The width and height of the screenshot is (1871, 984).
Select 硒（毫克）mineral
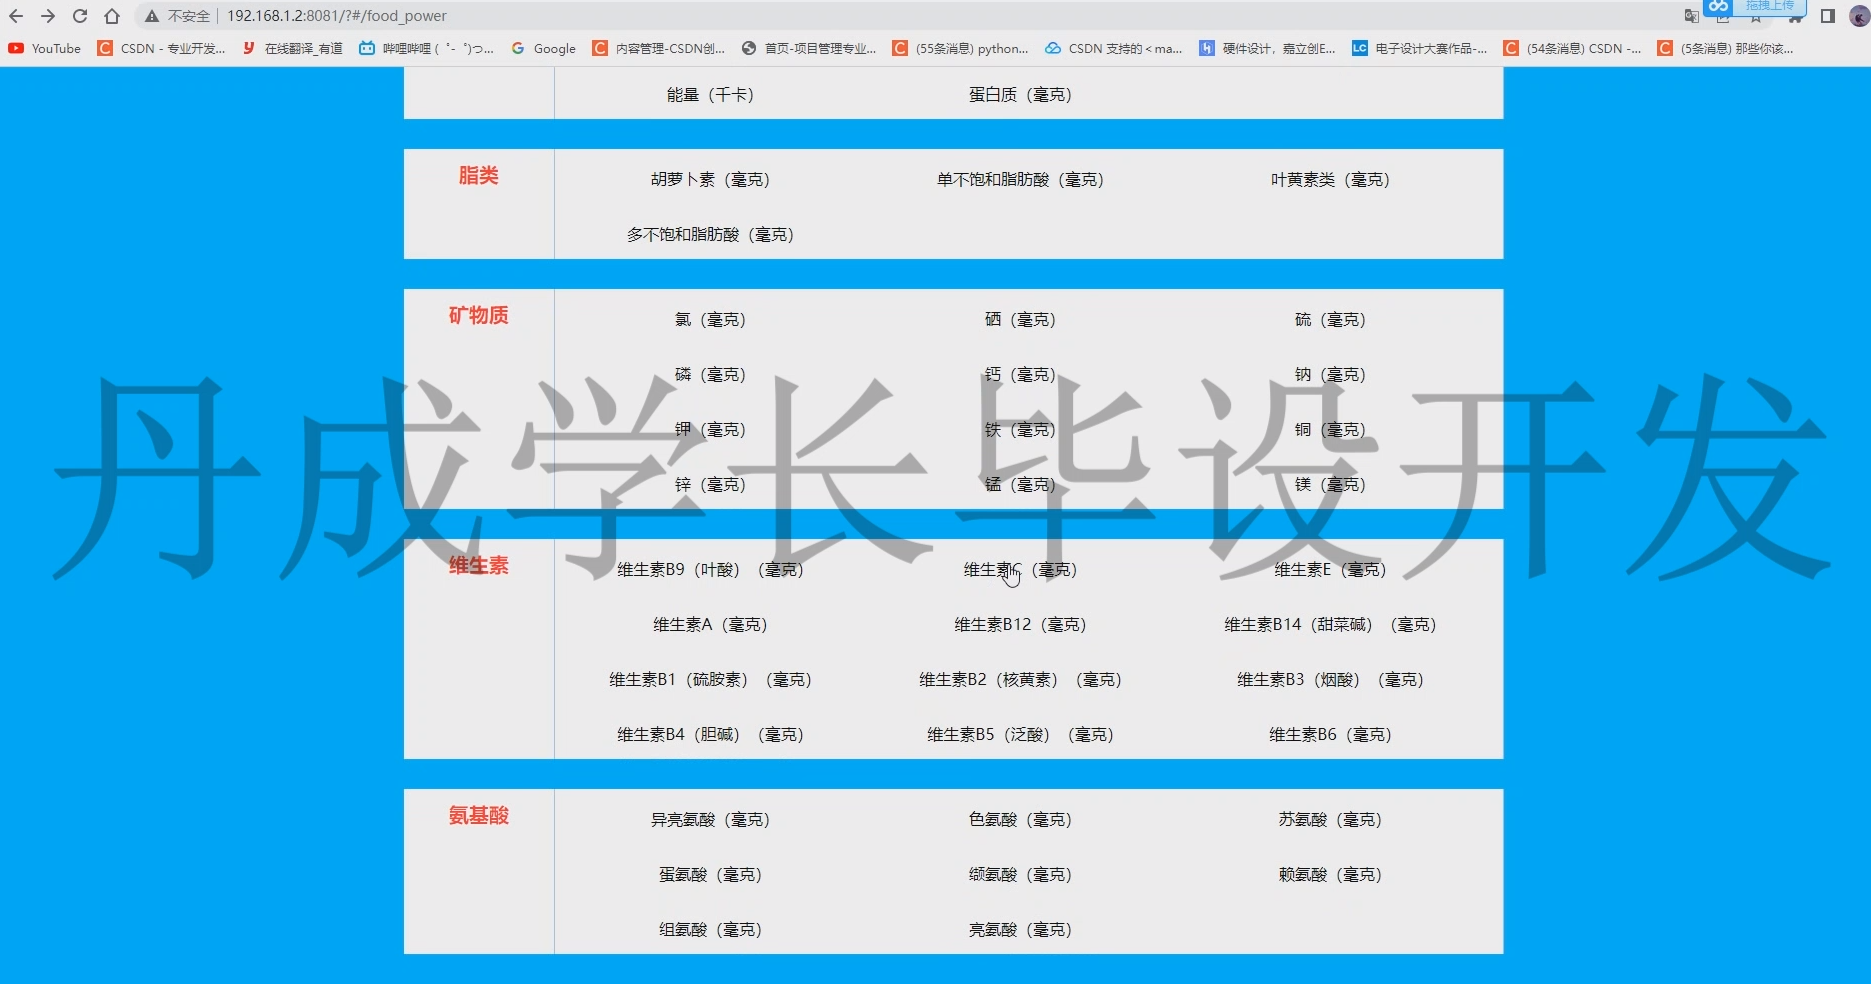click(1020, 320)
